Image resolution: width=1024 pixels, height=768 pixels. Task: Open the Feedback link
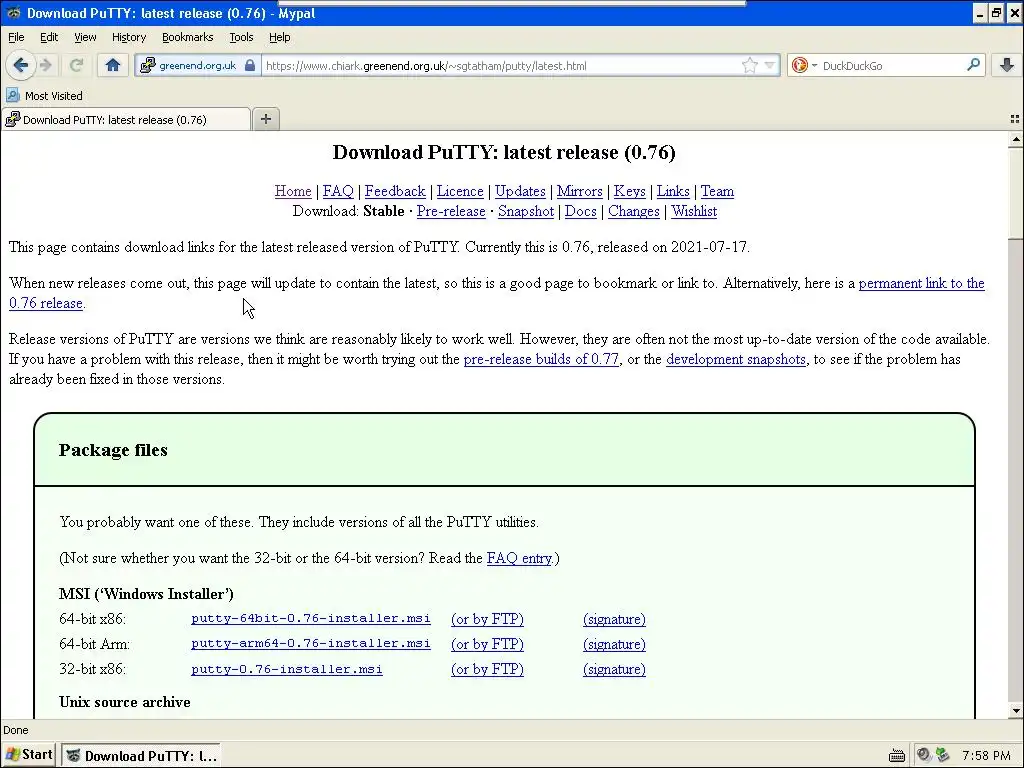pyautogui.click(x=395, y=191)
